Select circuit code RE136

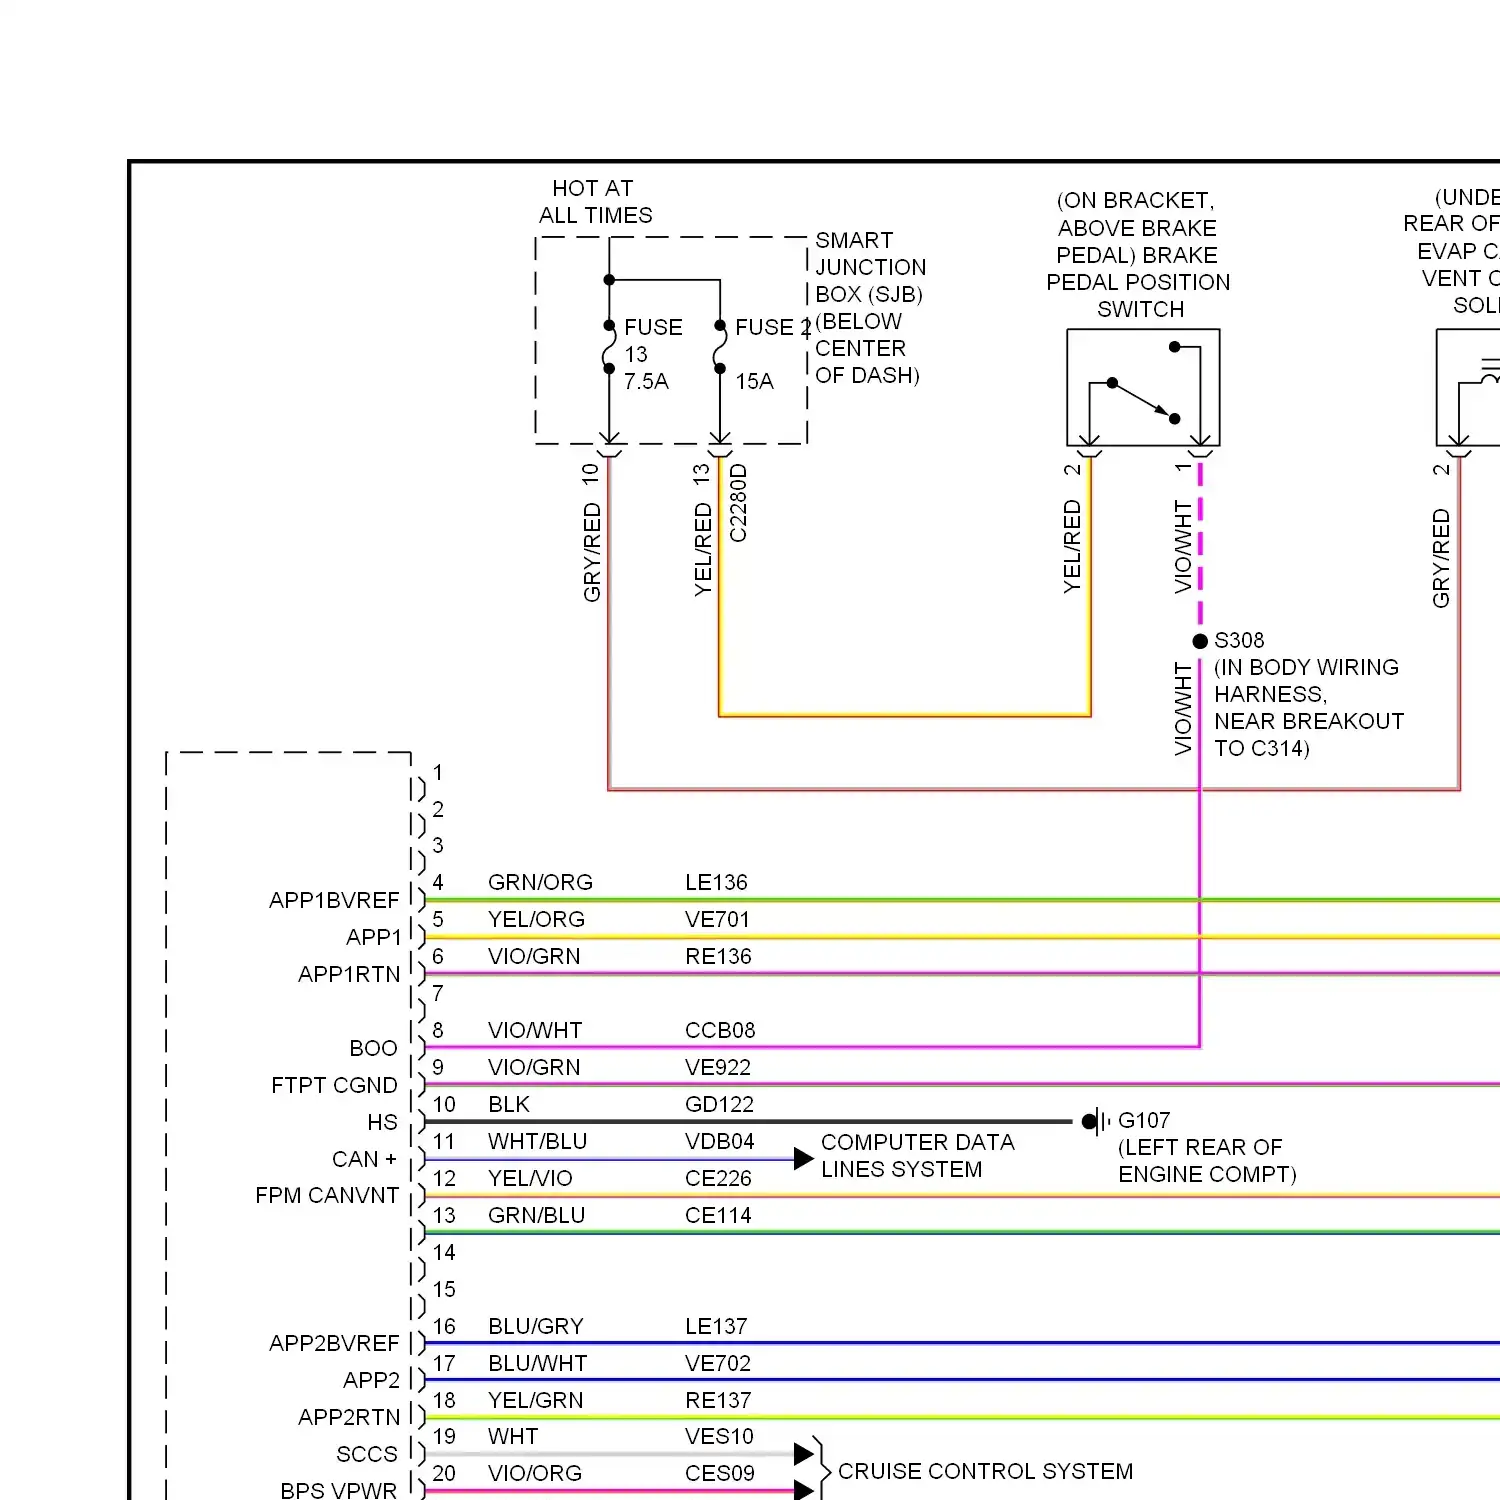click(x=718, y=956)
